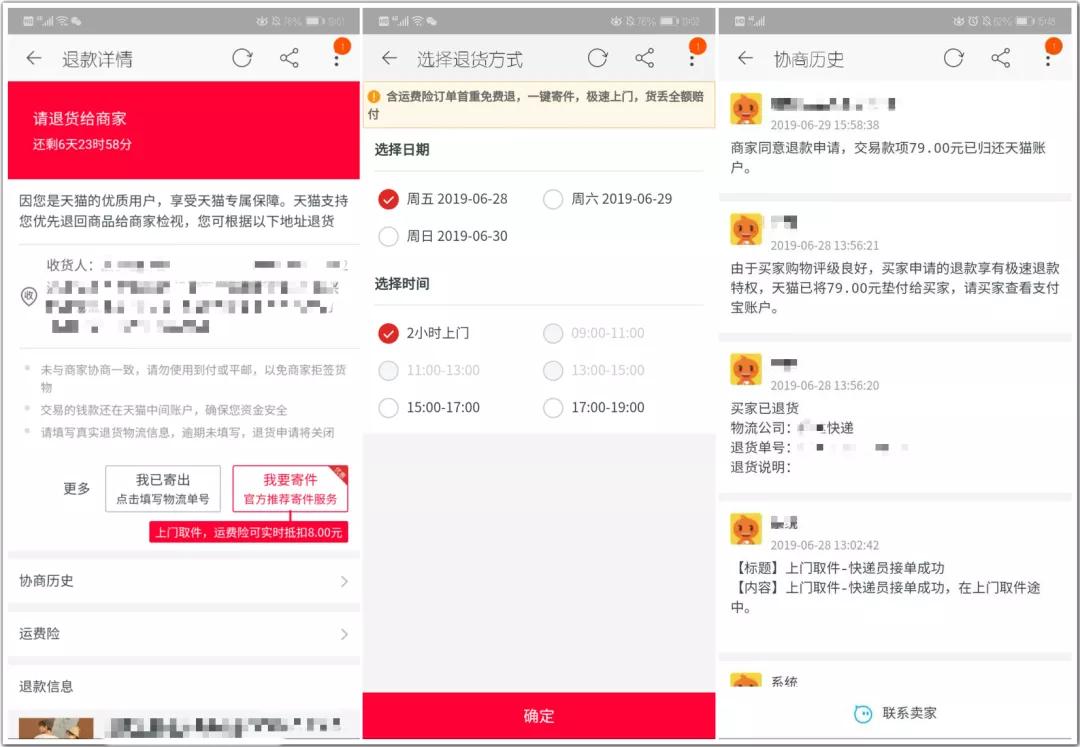
Task: Tap the 上门取件运费险抵扣8.00元 red banner
Action: [x=248, y=532]
